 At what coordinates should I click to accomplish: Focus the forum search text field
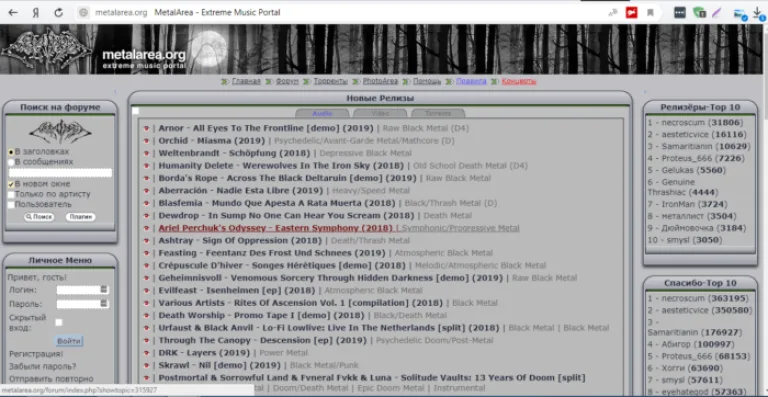pos(61,173)
